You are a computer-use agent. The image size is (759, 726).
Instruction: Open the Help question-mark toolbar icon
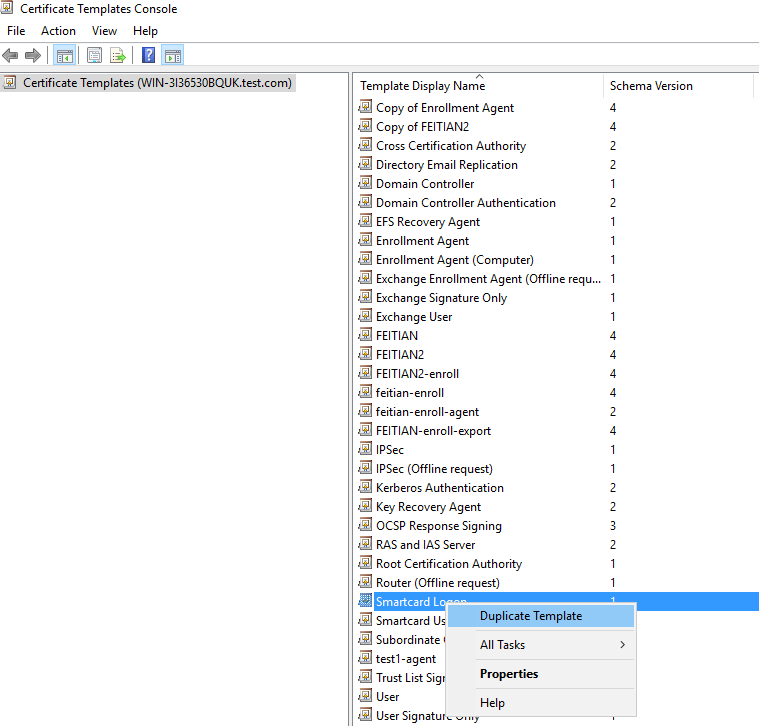pyautogui.click(x=149, y=55)
